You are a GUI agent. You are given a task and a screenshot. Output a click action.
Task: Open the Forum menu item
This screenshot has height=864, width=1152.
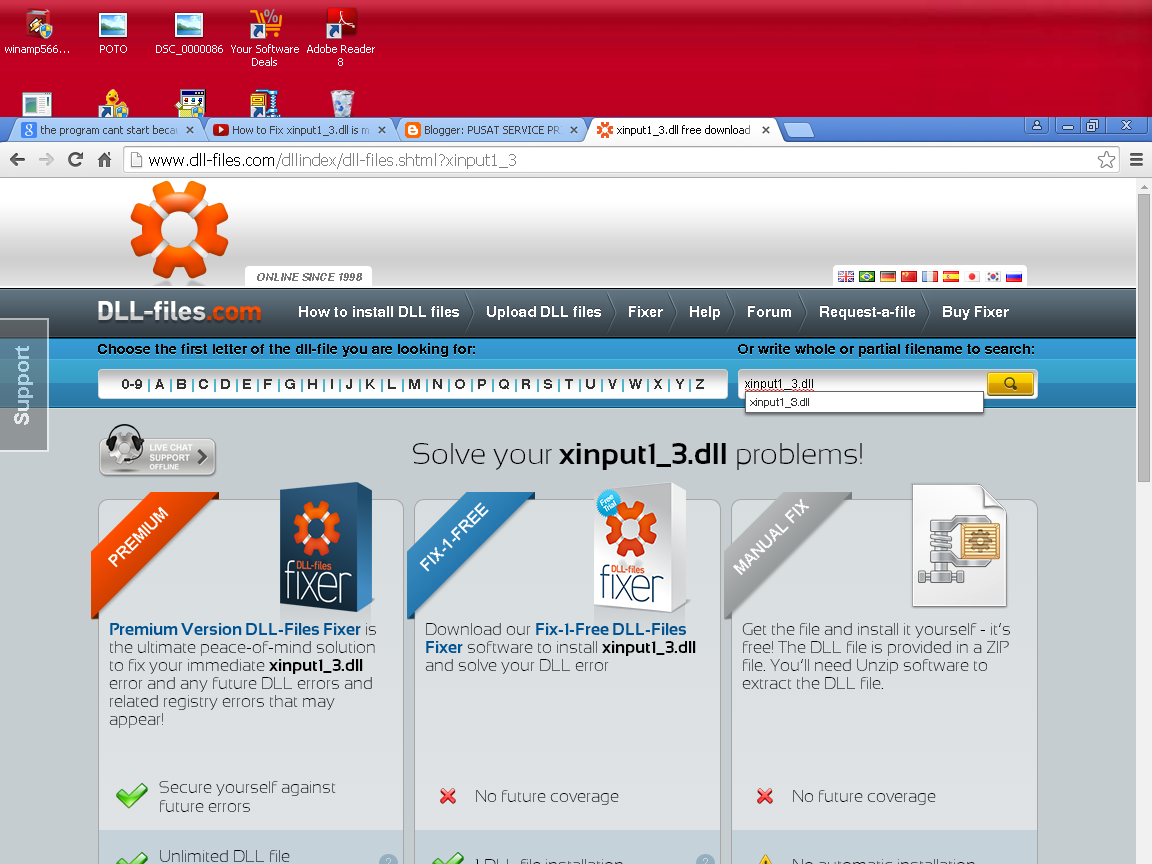(x=769, y=312)
